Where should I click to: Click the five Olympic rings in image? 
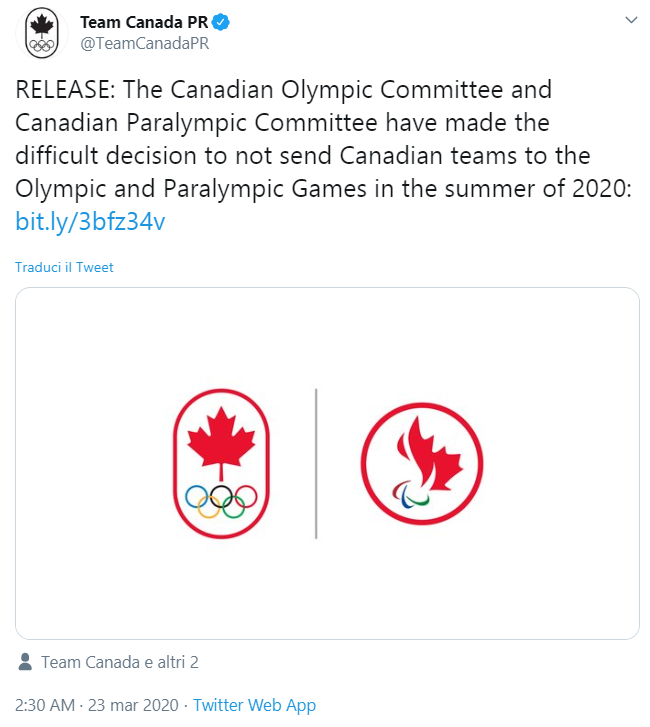[x=221, y=501]
